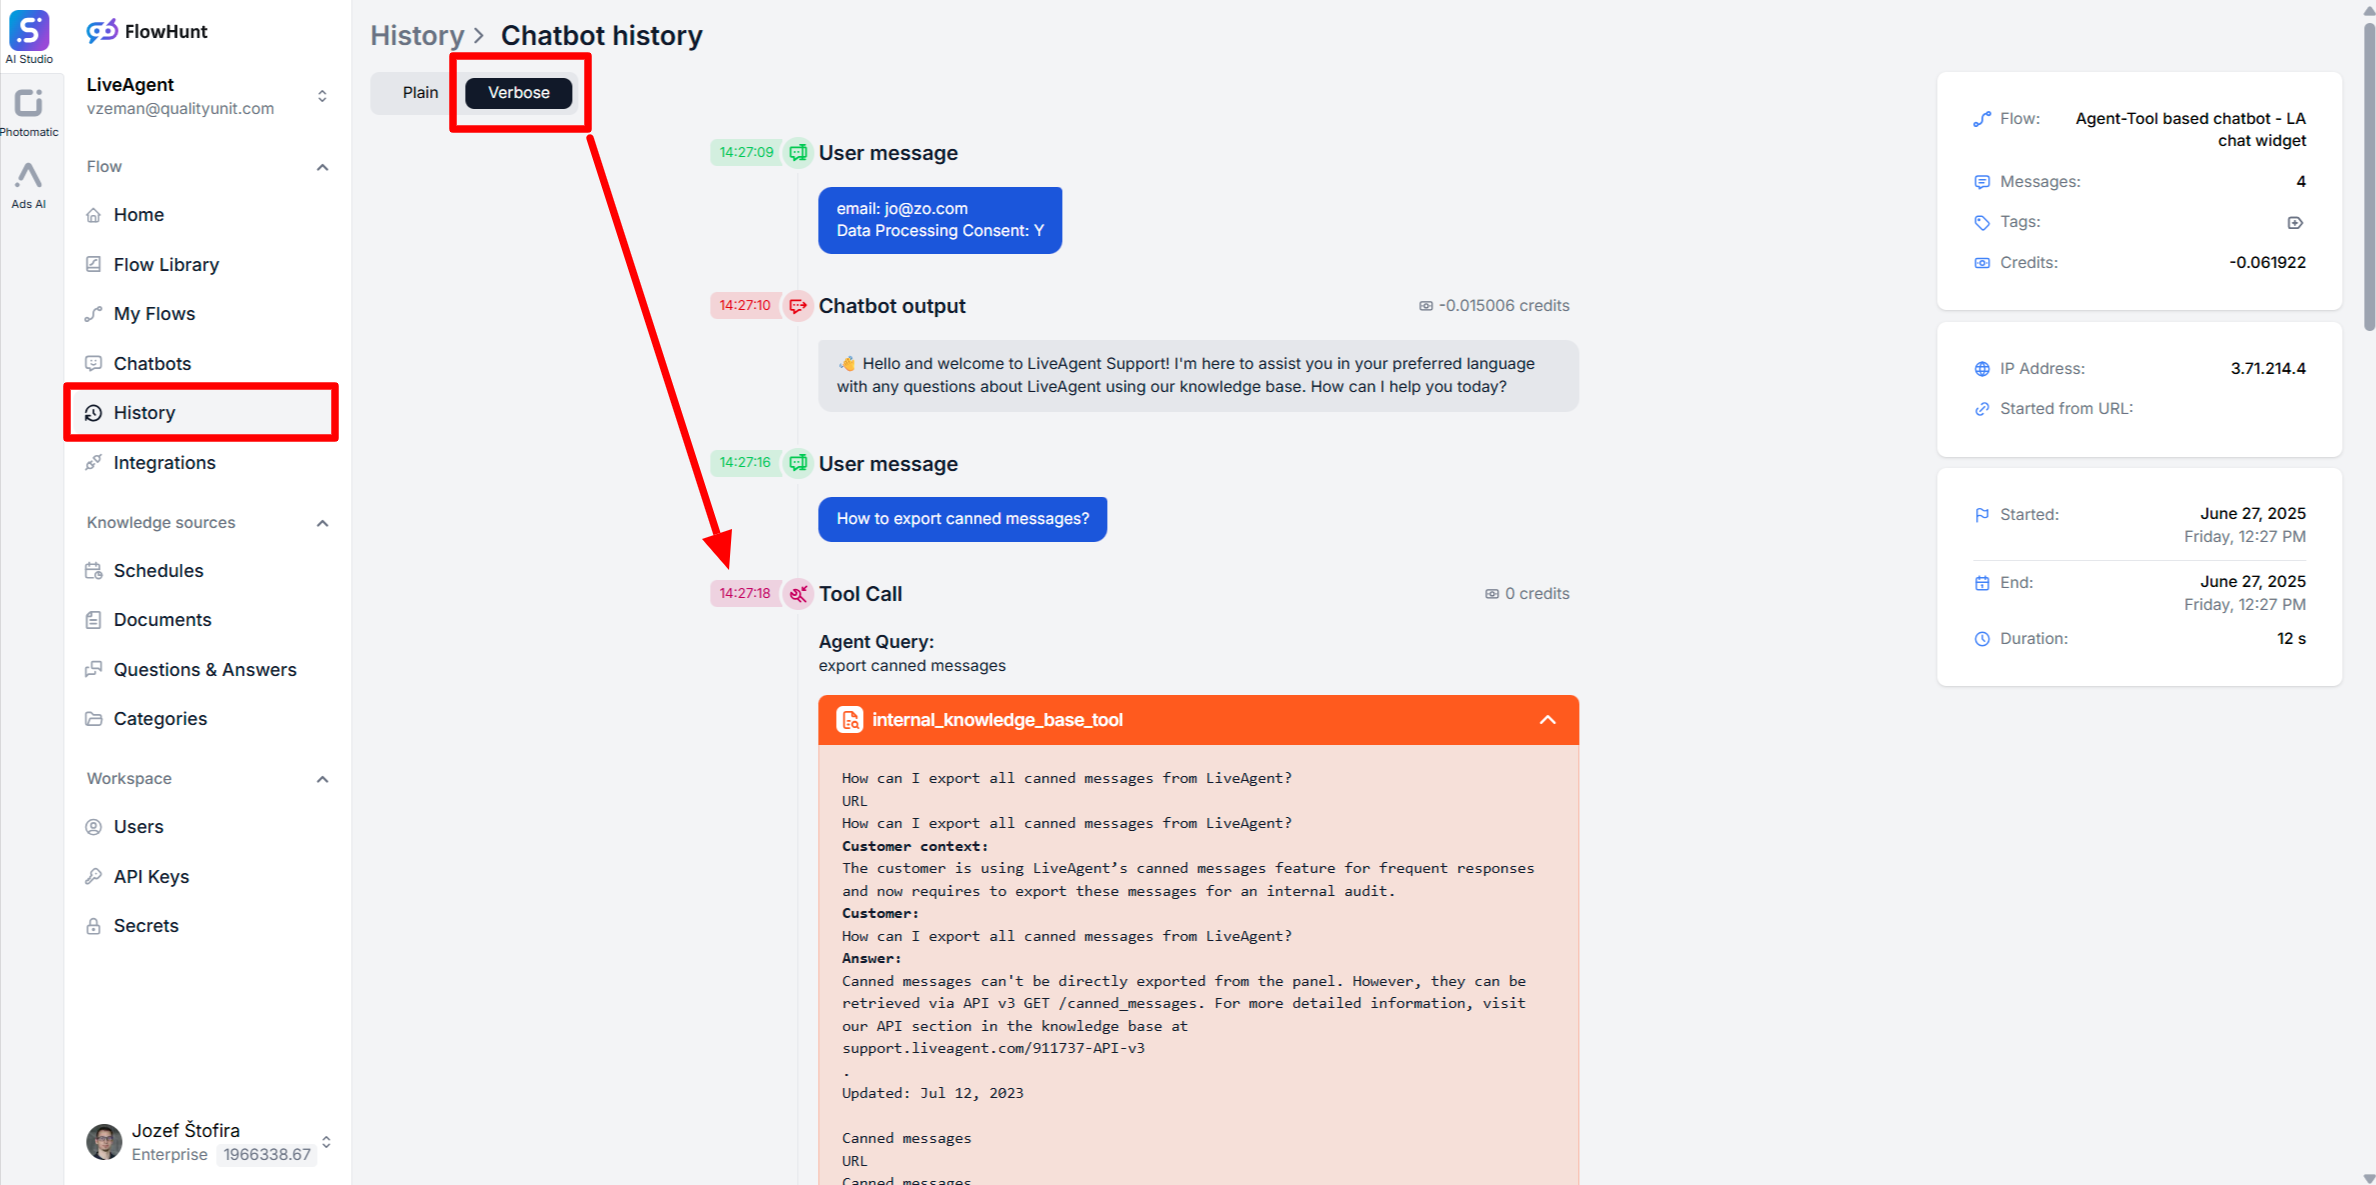Open Integrations from the sidebar
The width and height of the screenshot is (2376, 1185).
164,462
